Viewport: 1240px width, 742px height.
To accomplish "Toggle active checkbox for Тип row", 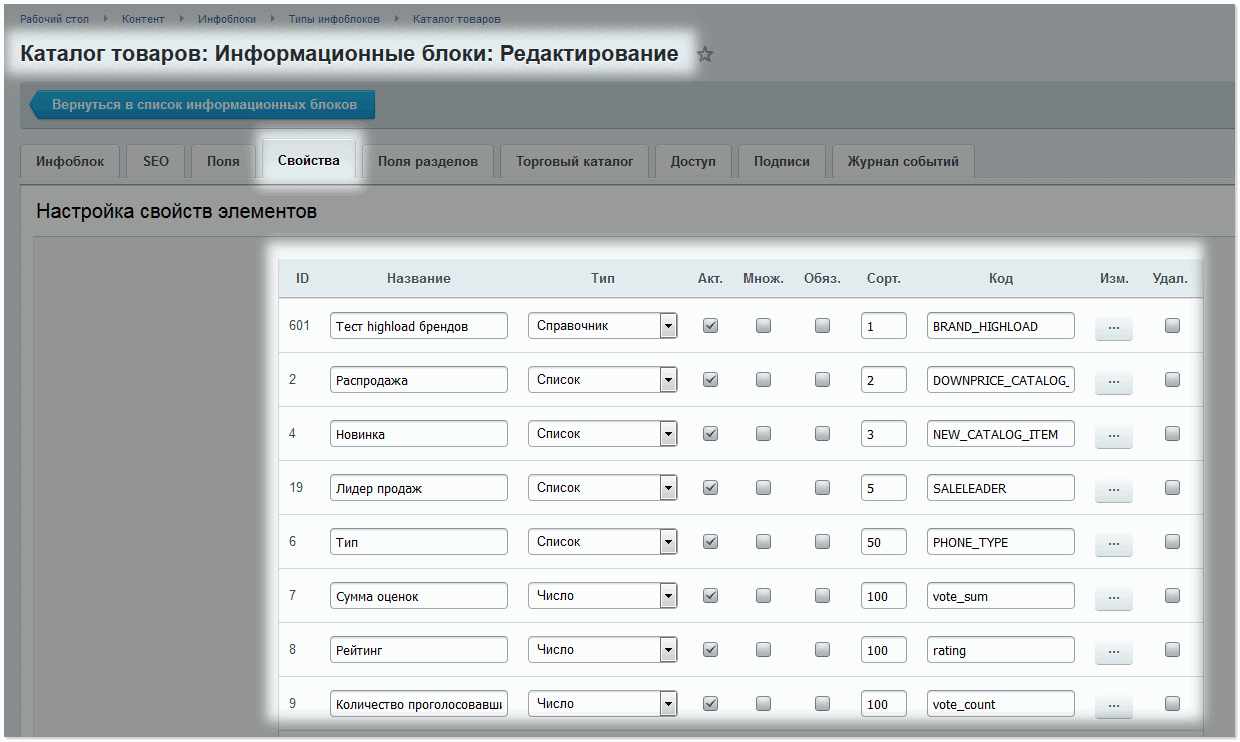I will 710,541.
